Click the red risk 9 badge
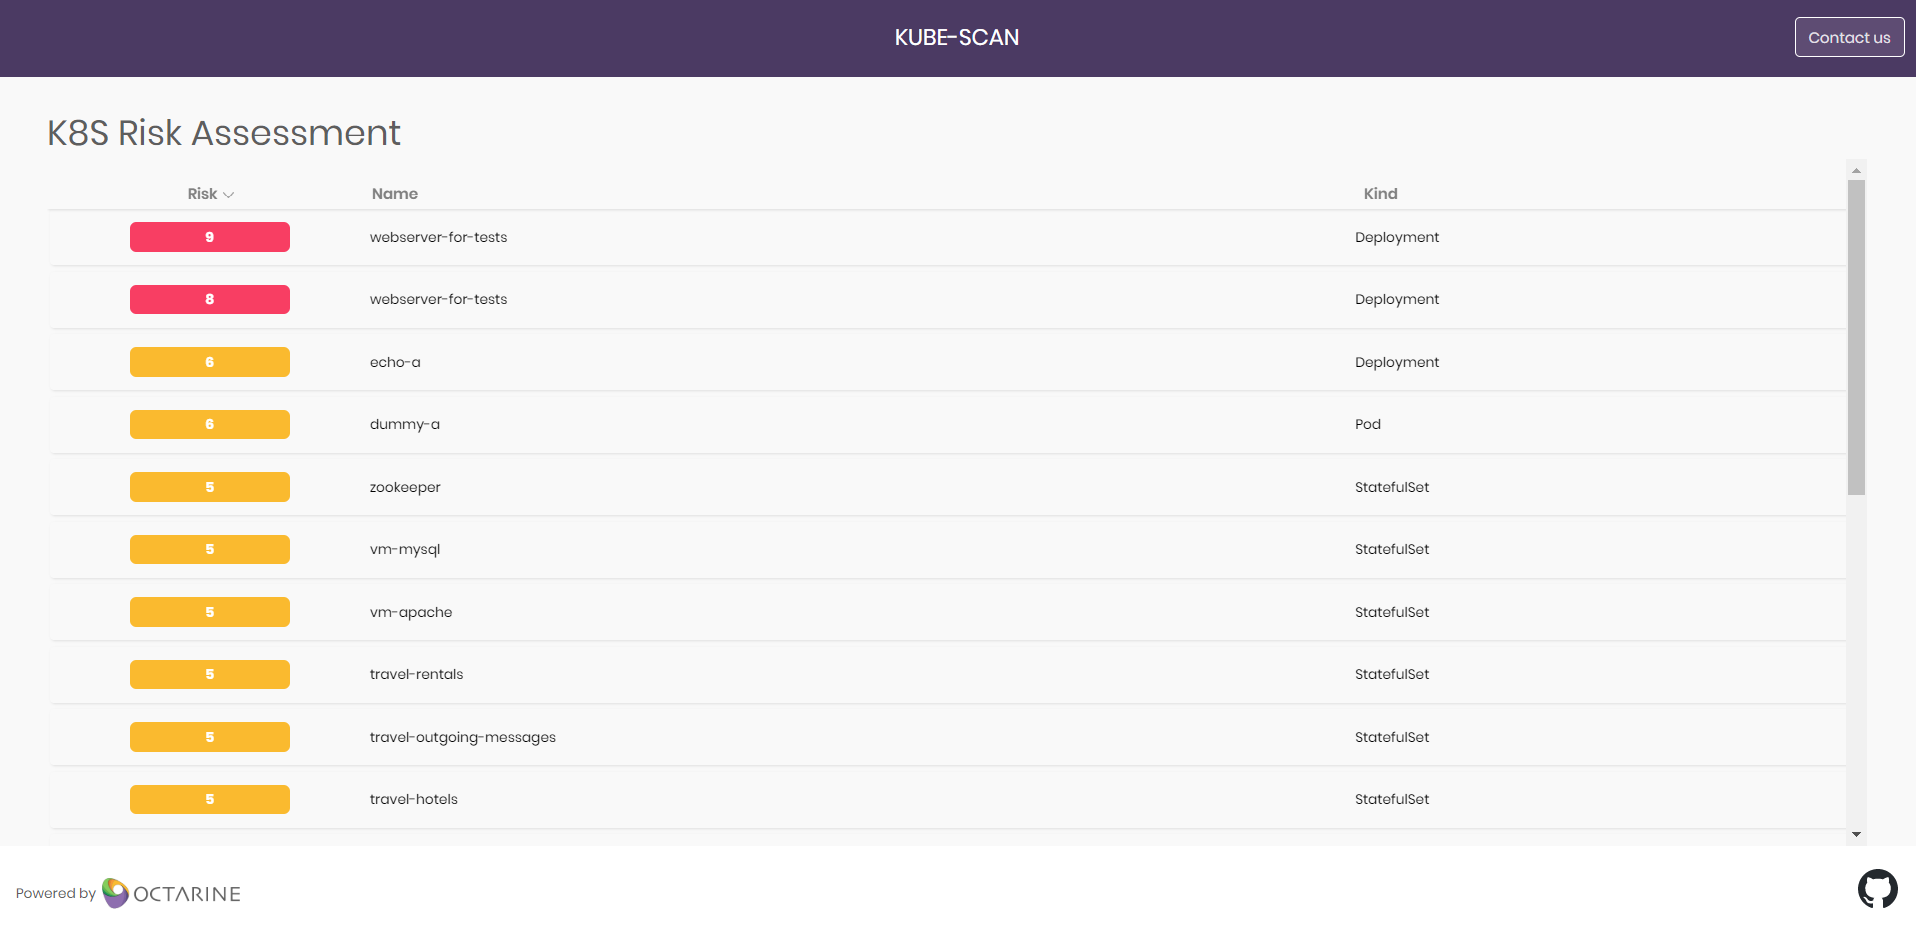This screenshot has height=937, width=1916. pos(210,237)
